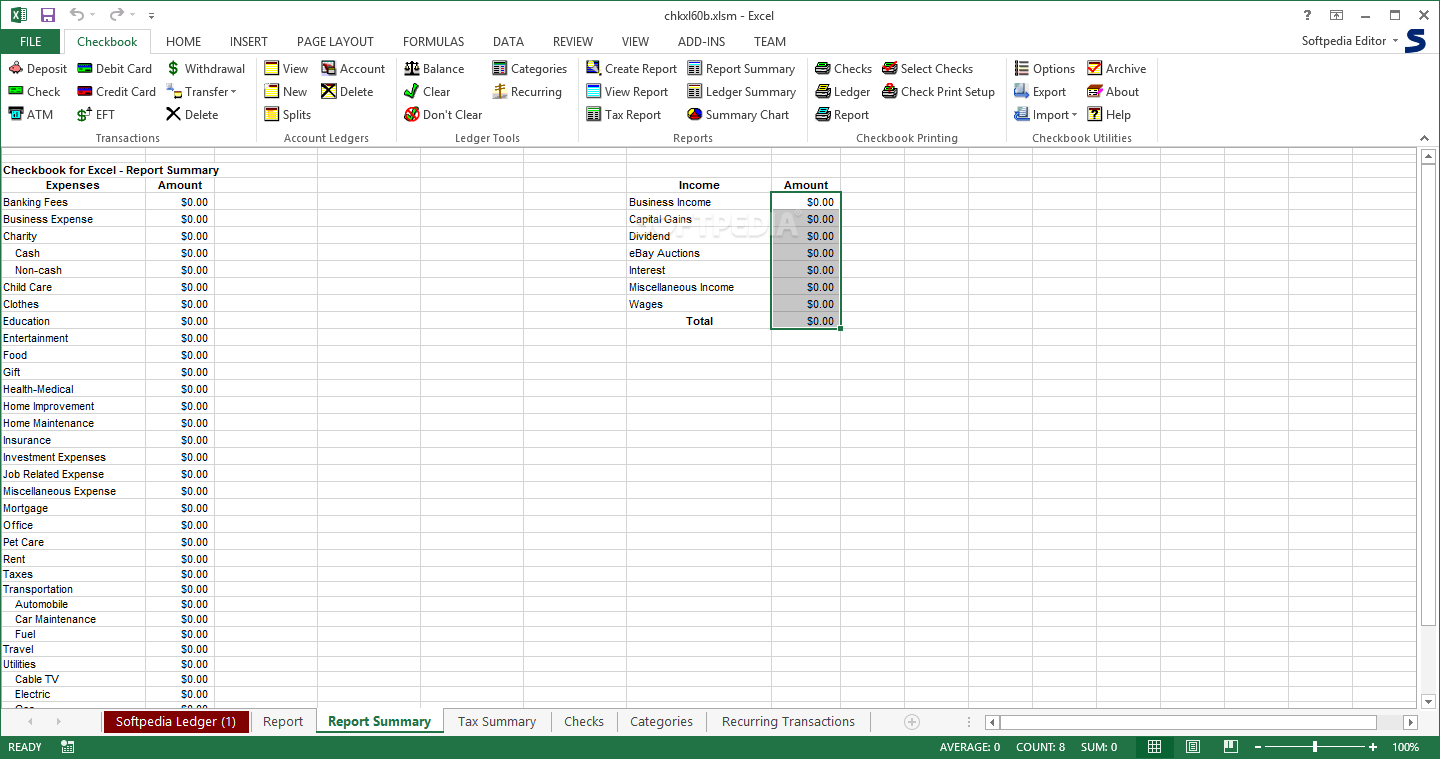Open Check Print Setup
The image size is (1440, 759).
click(939, 92)
